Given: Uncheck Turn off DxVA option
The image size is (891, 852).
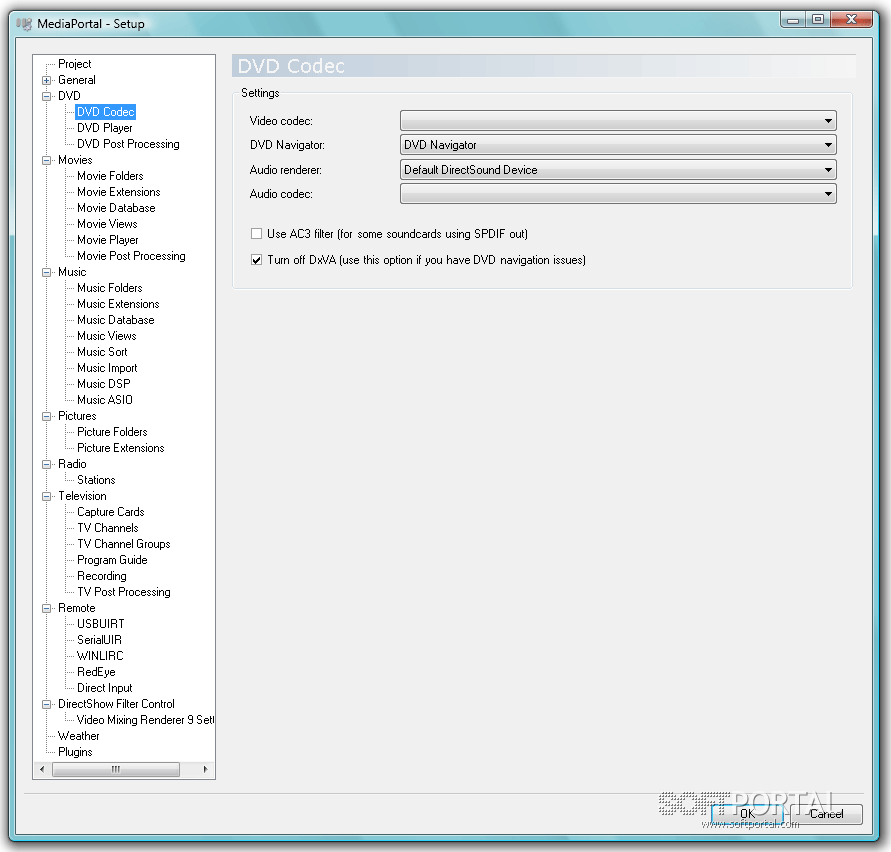Looking at the screenshot, I should 256,260.
